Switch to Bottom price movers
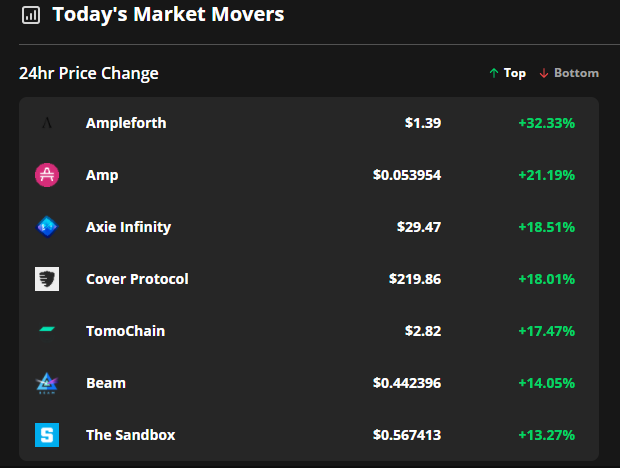This screenshot has height=468, width=620. pyautogui.click(x=569, y=73)
